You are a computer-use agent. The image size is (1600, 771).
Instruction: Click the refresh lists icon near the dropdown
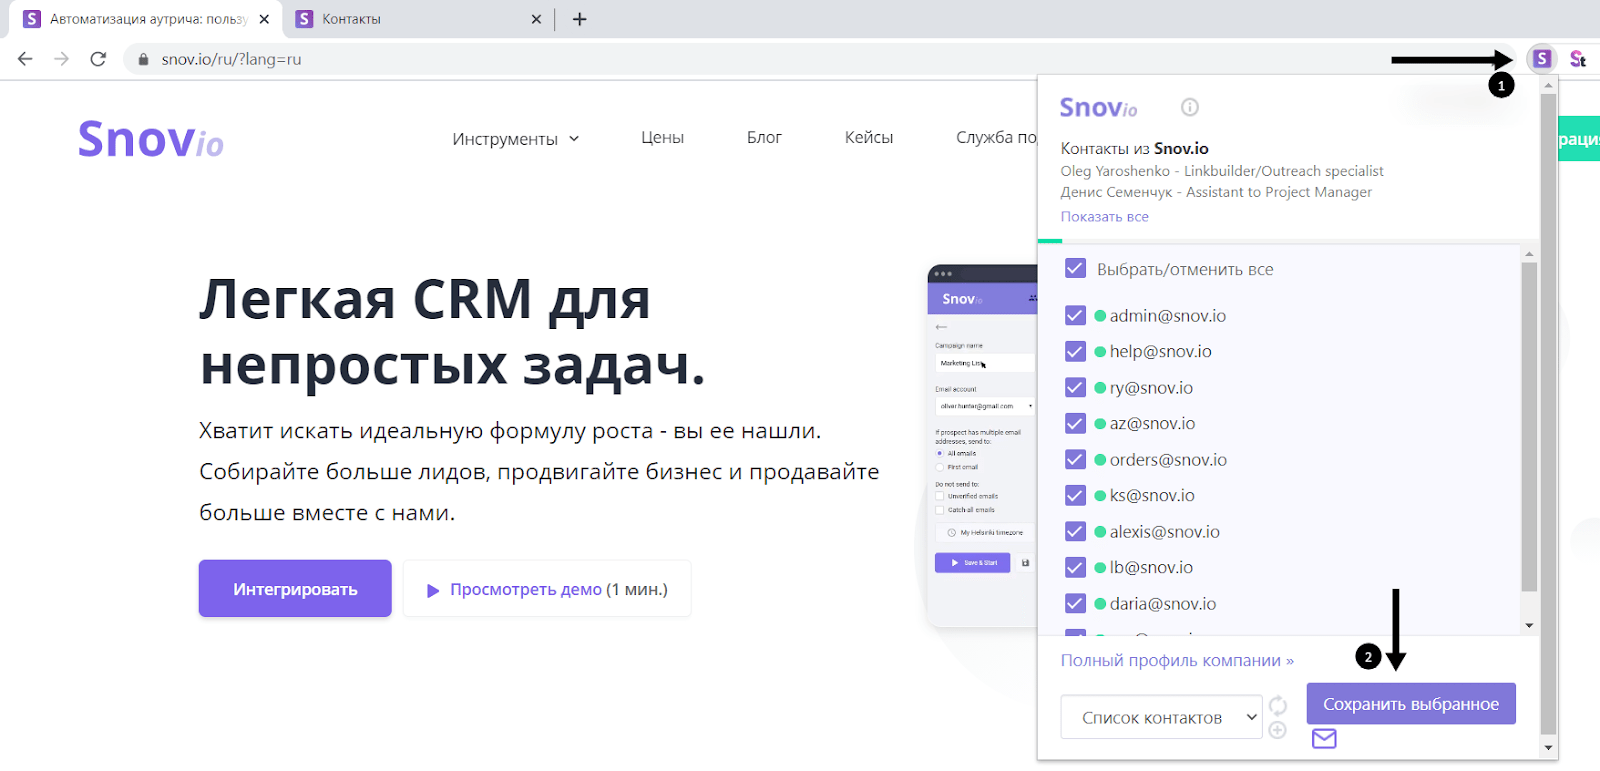point(1278,705)
